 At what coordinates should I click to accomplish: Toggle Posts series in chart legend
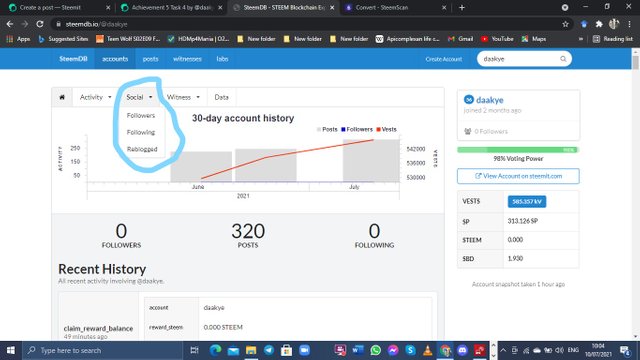pyautogui.click(x=327, y=129)
